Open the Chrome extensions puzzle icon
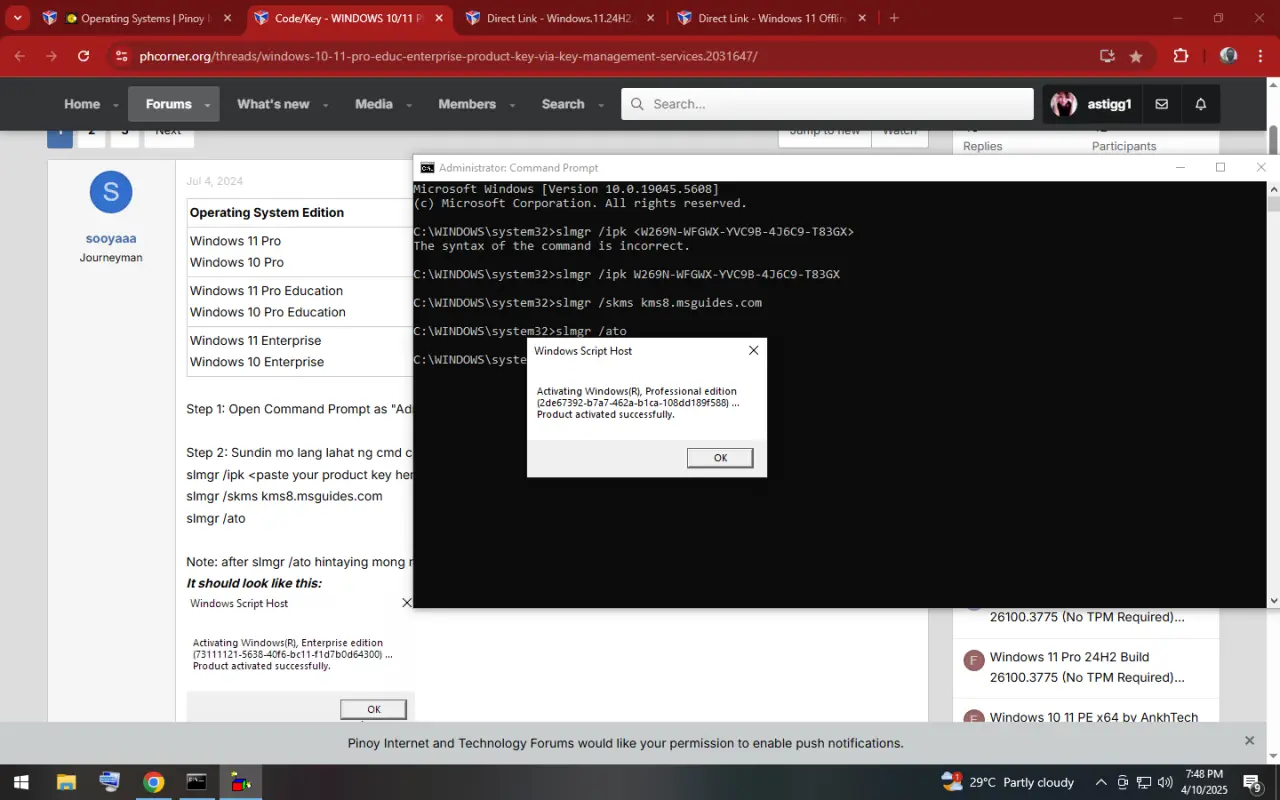 [1181, 56]
